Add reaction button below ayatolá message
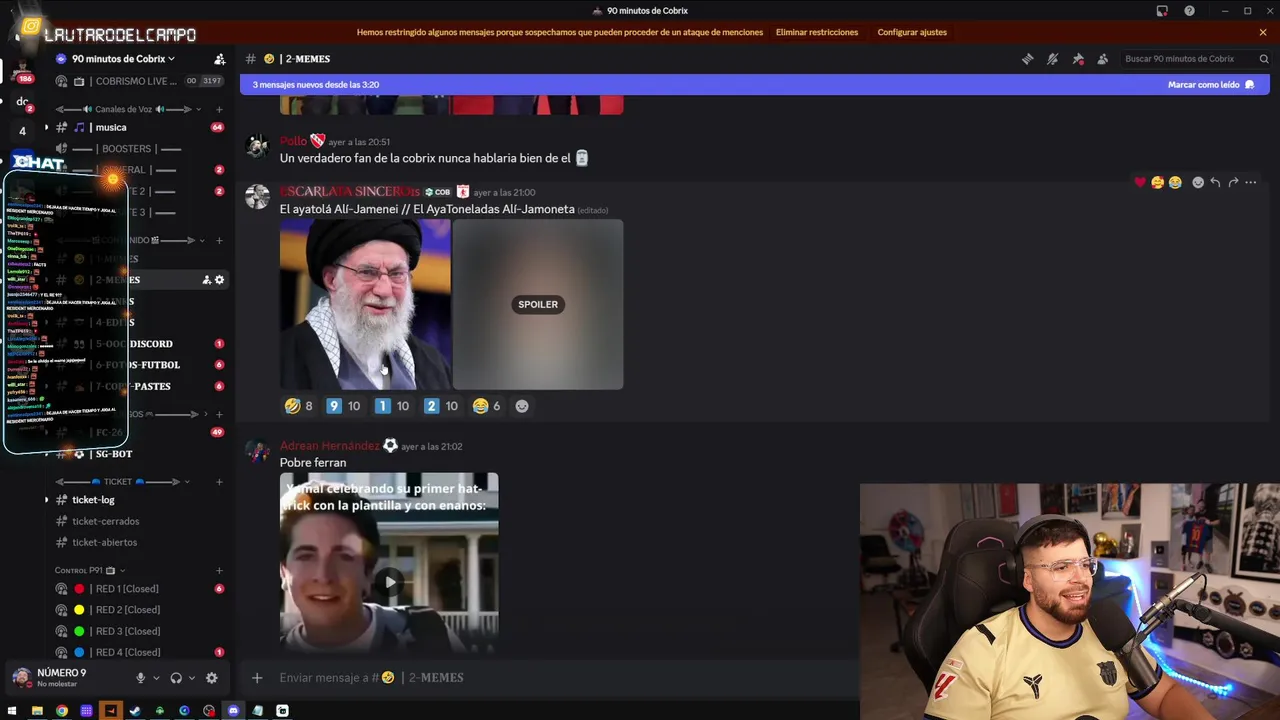1280x720 pixels. click(522, 406)
